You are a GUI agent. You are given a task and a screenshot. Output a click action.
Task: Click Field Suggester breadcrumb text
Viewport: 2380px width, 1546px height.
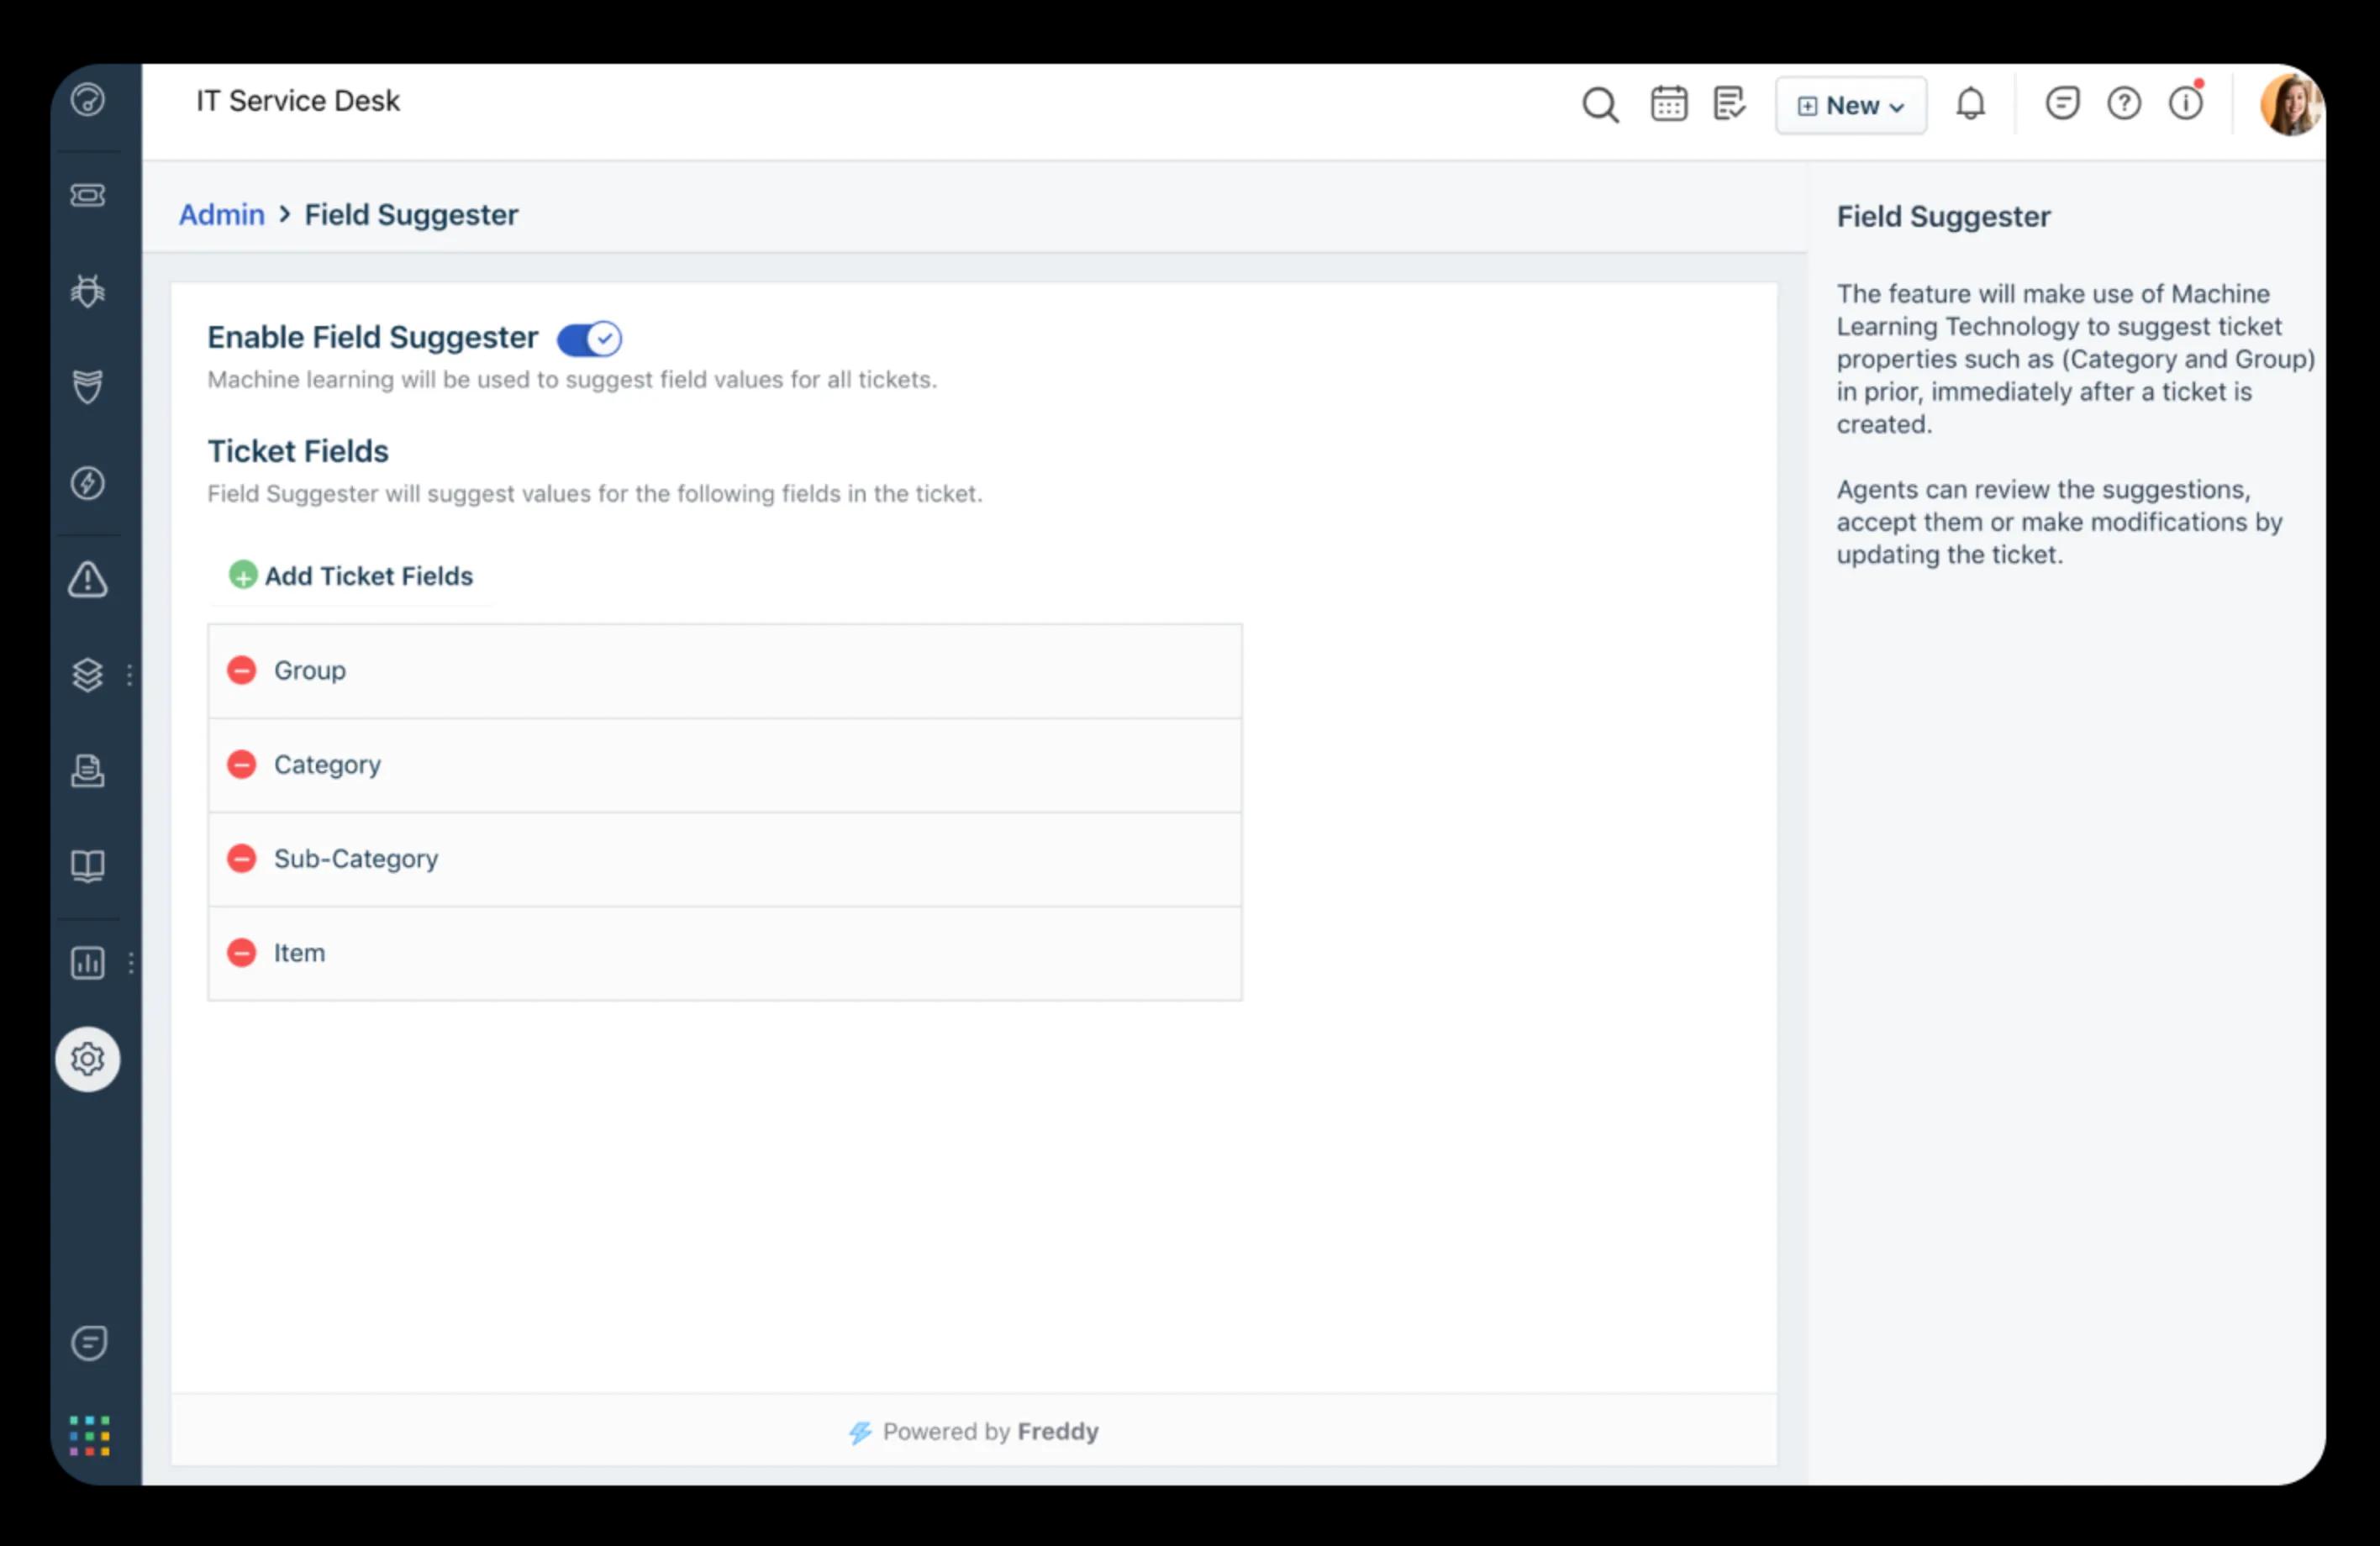[x=412, y=215]
